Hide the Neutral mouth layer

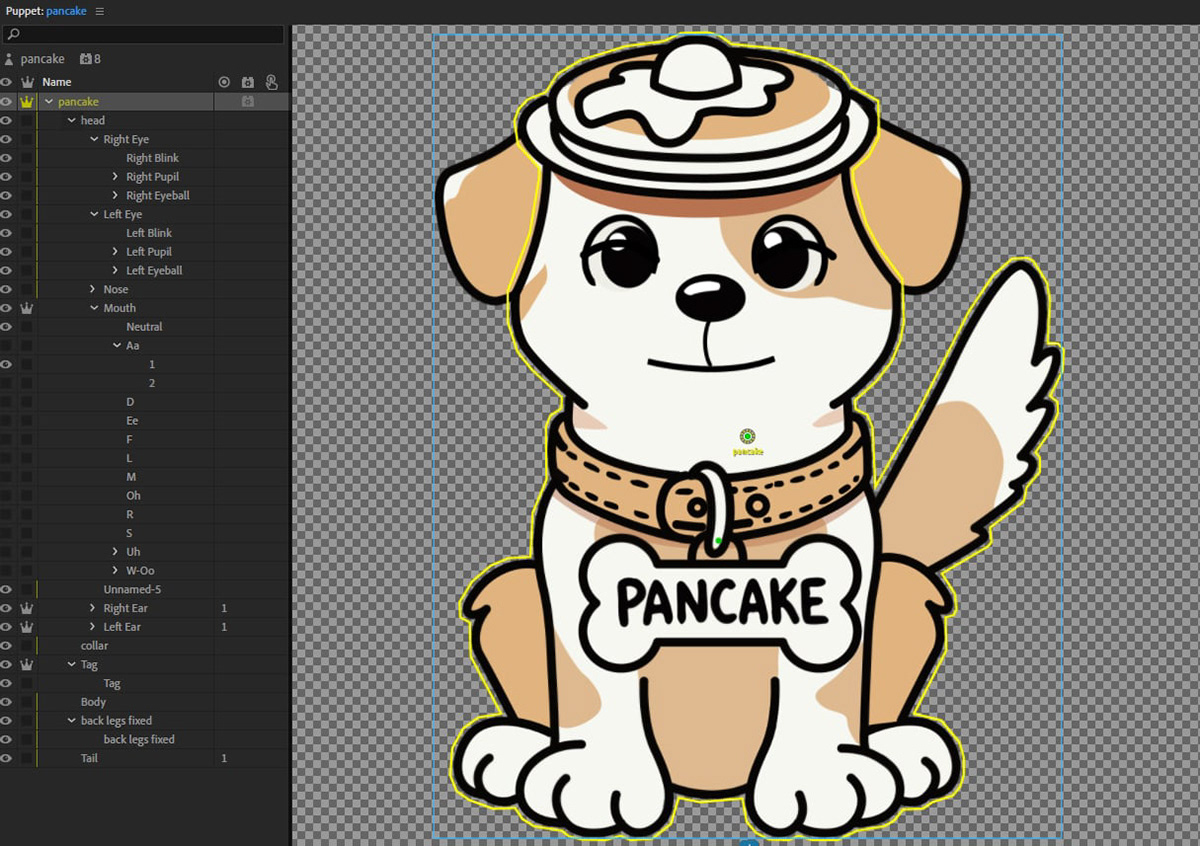pyautogui.click(x=6, y=327)
